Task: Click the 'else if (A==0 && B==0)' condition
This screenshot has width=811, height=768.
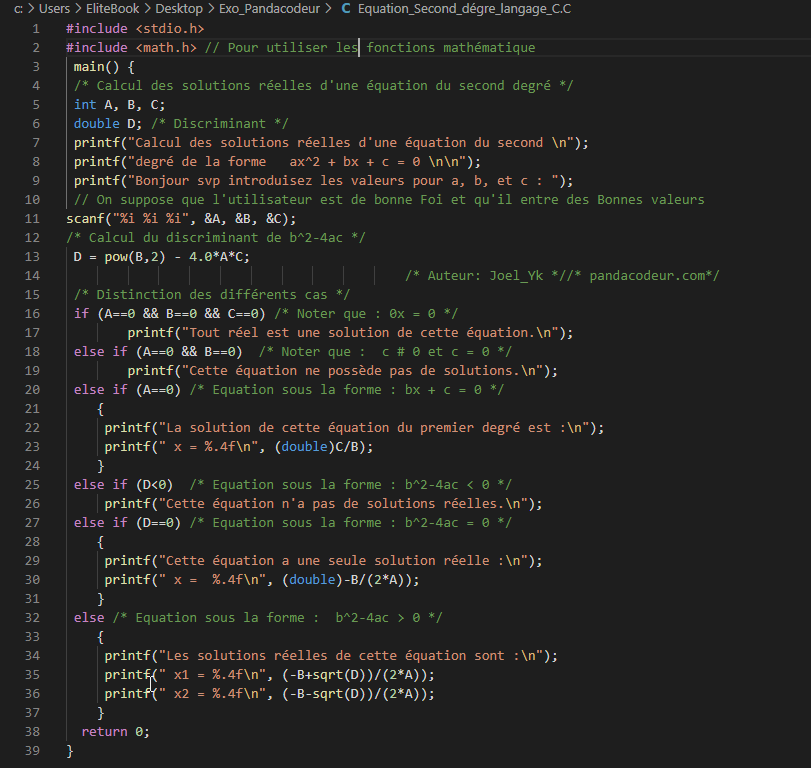Action: 158,352
